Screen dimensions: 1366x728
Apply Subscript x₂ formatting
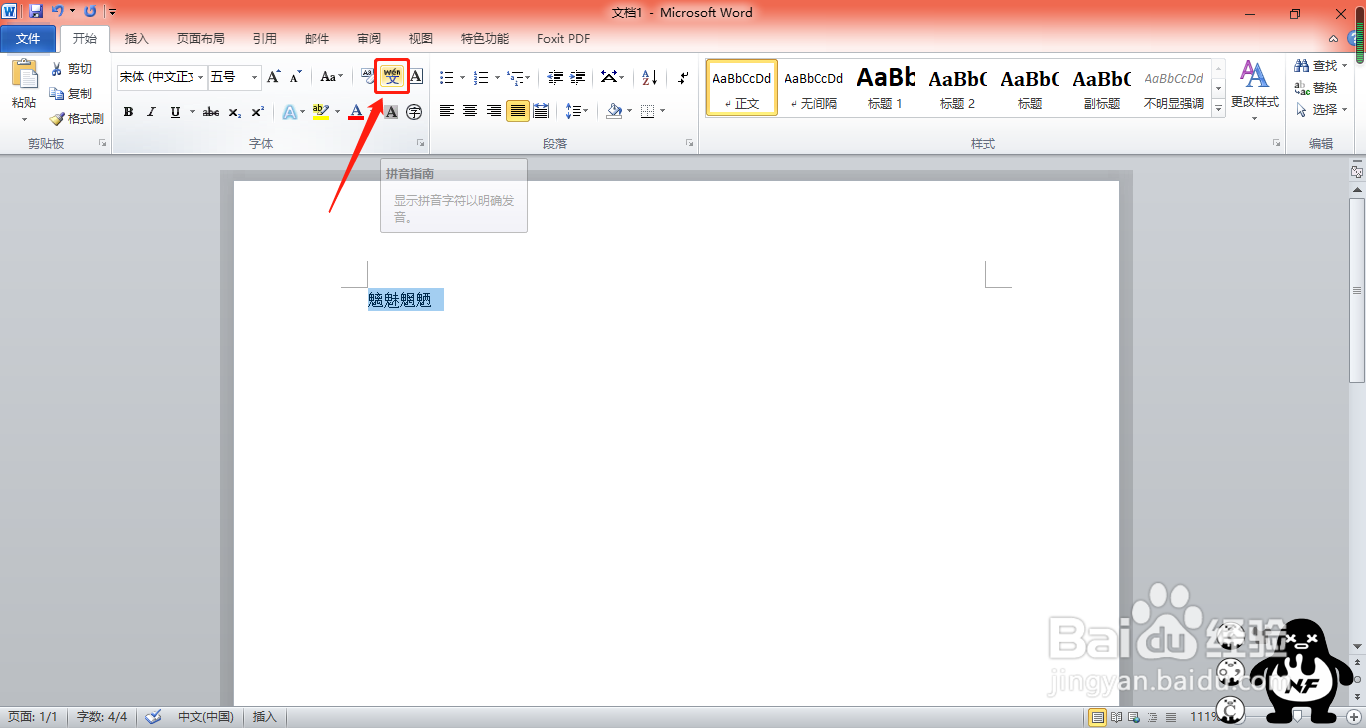point(234,112)
